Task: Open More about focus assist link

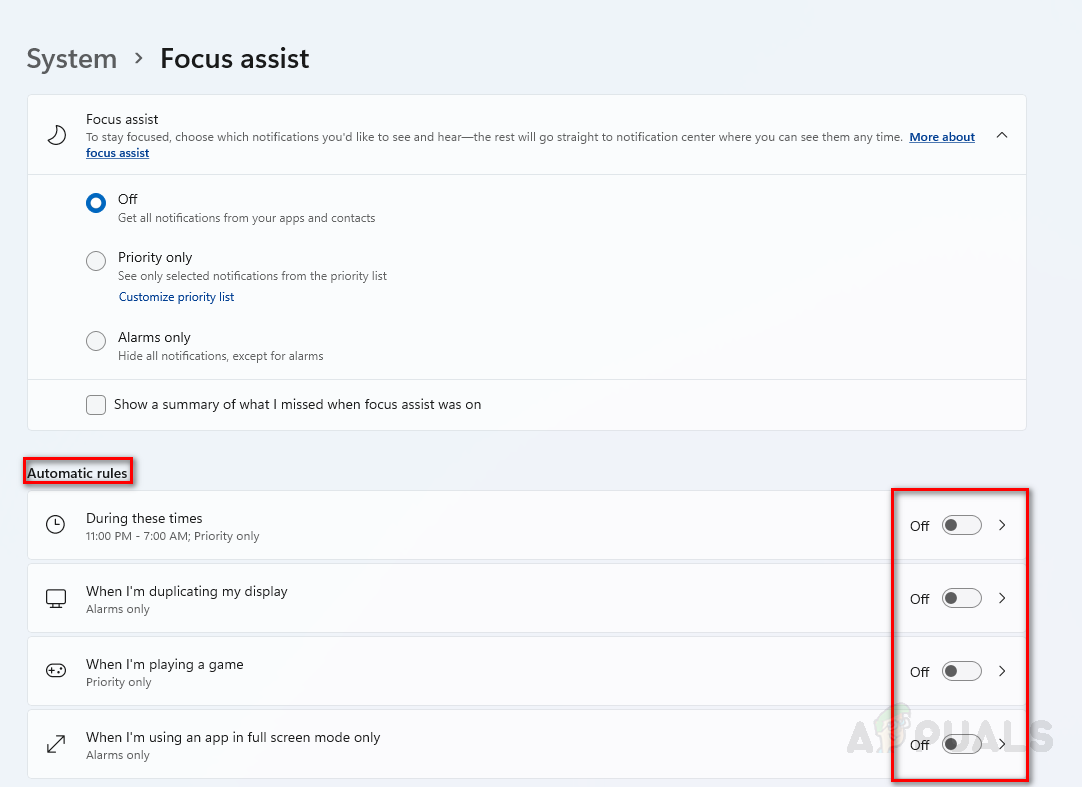Action: [941, 137]
